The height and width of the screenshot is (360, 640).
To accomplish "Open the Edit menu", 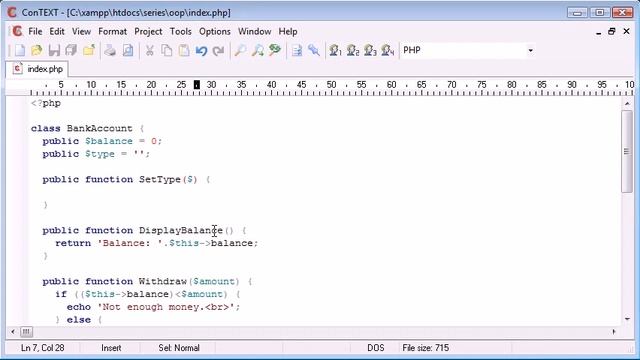I will pyautogui.click(x=57, y=31).
